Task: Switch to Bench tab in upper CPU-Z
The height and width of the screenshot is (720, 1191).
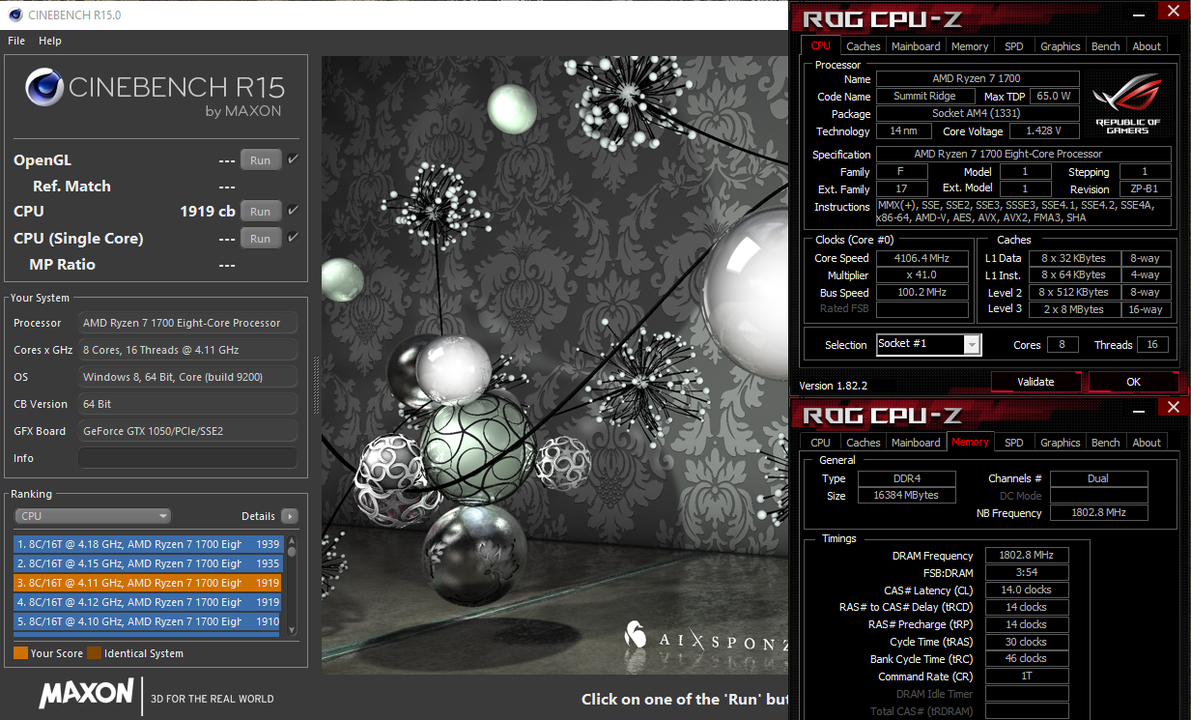Action: [1105, 46]
